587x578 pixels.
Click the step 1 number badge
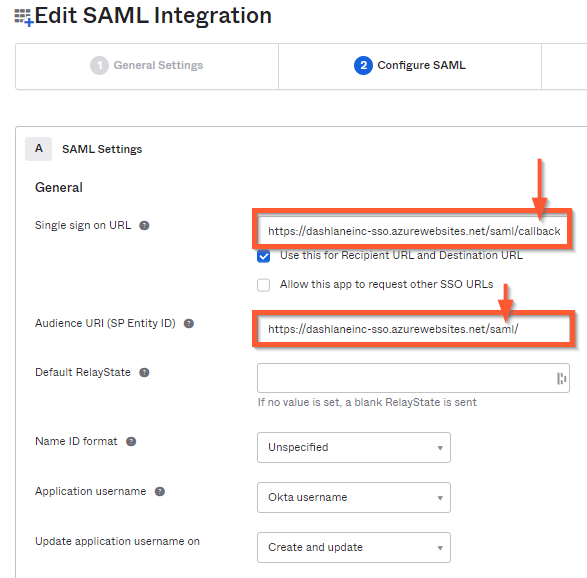99,65
